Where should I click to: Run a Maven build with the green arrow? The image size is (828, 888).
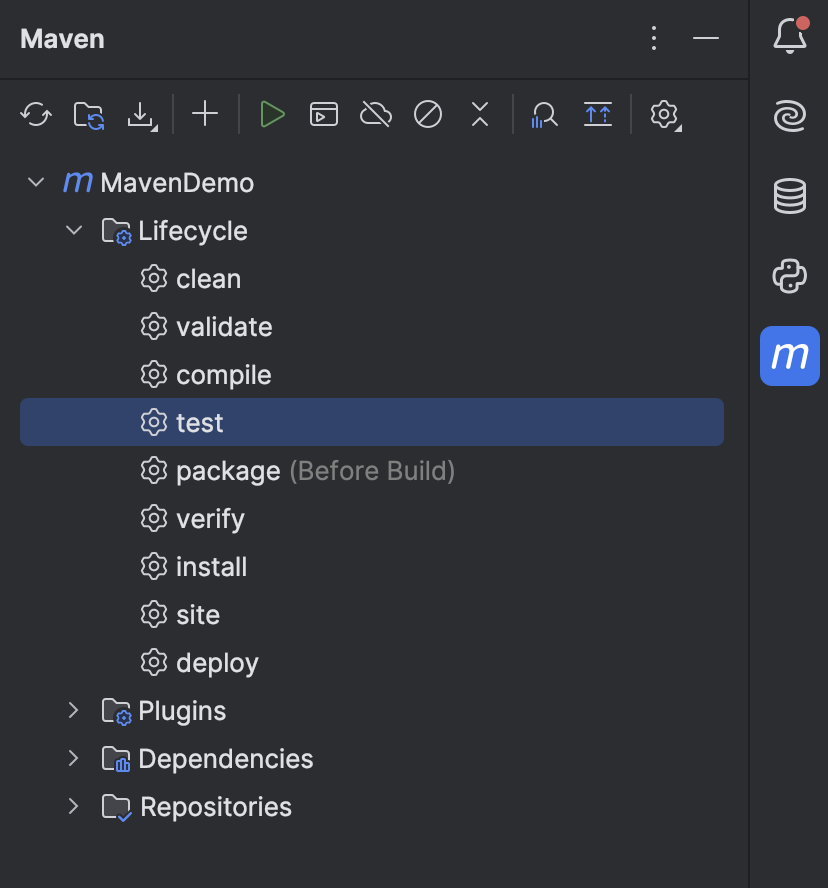[272, 113]
